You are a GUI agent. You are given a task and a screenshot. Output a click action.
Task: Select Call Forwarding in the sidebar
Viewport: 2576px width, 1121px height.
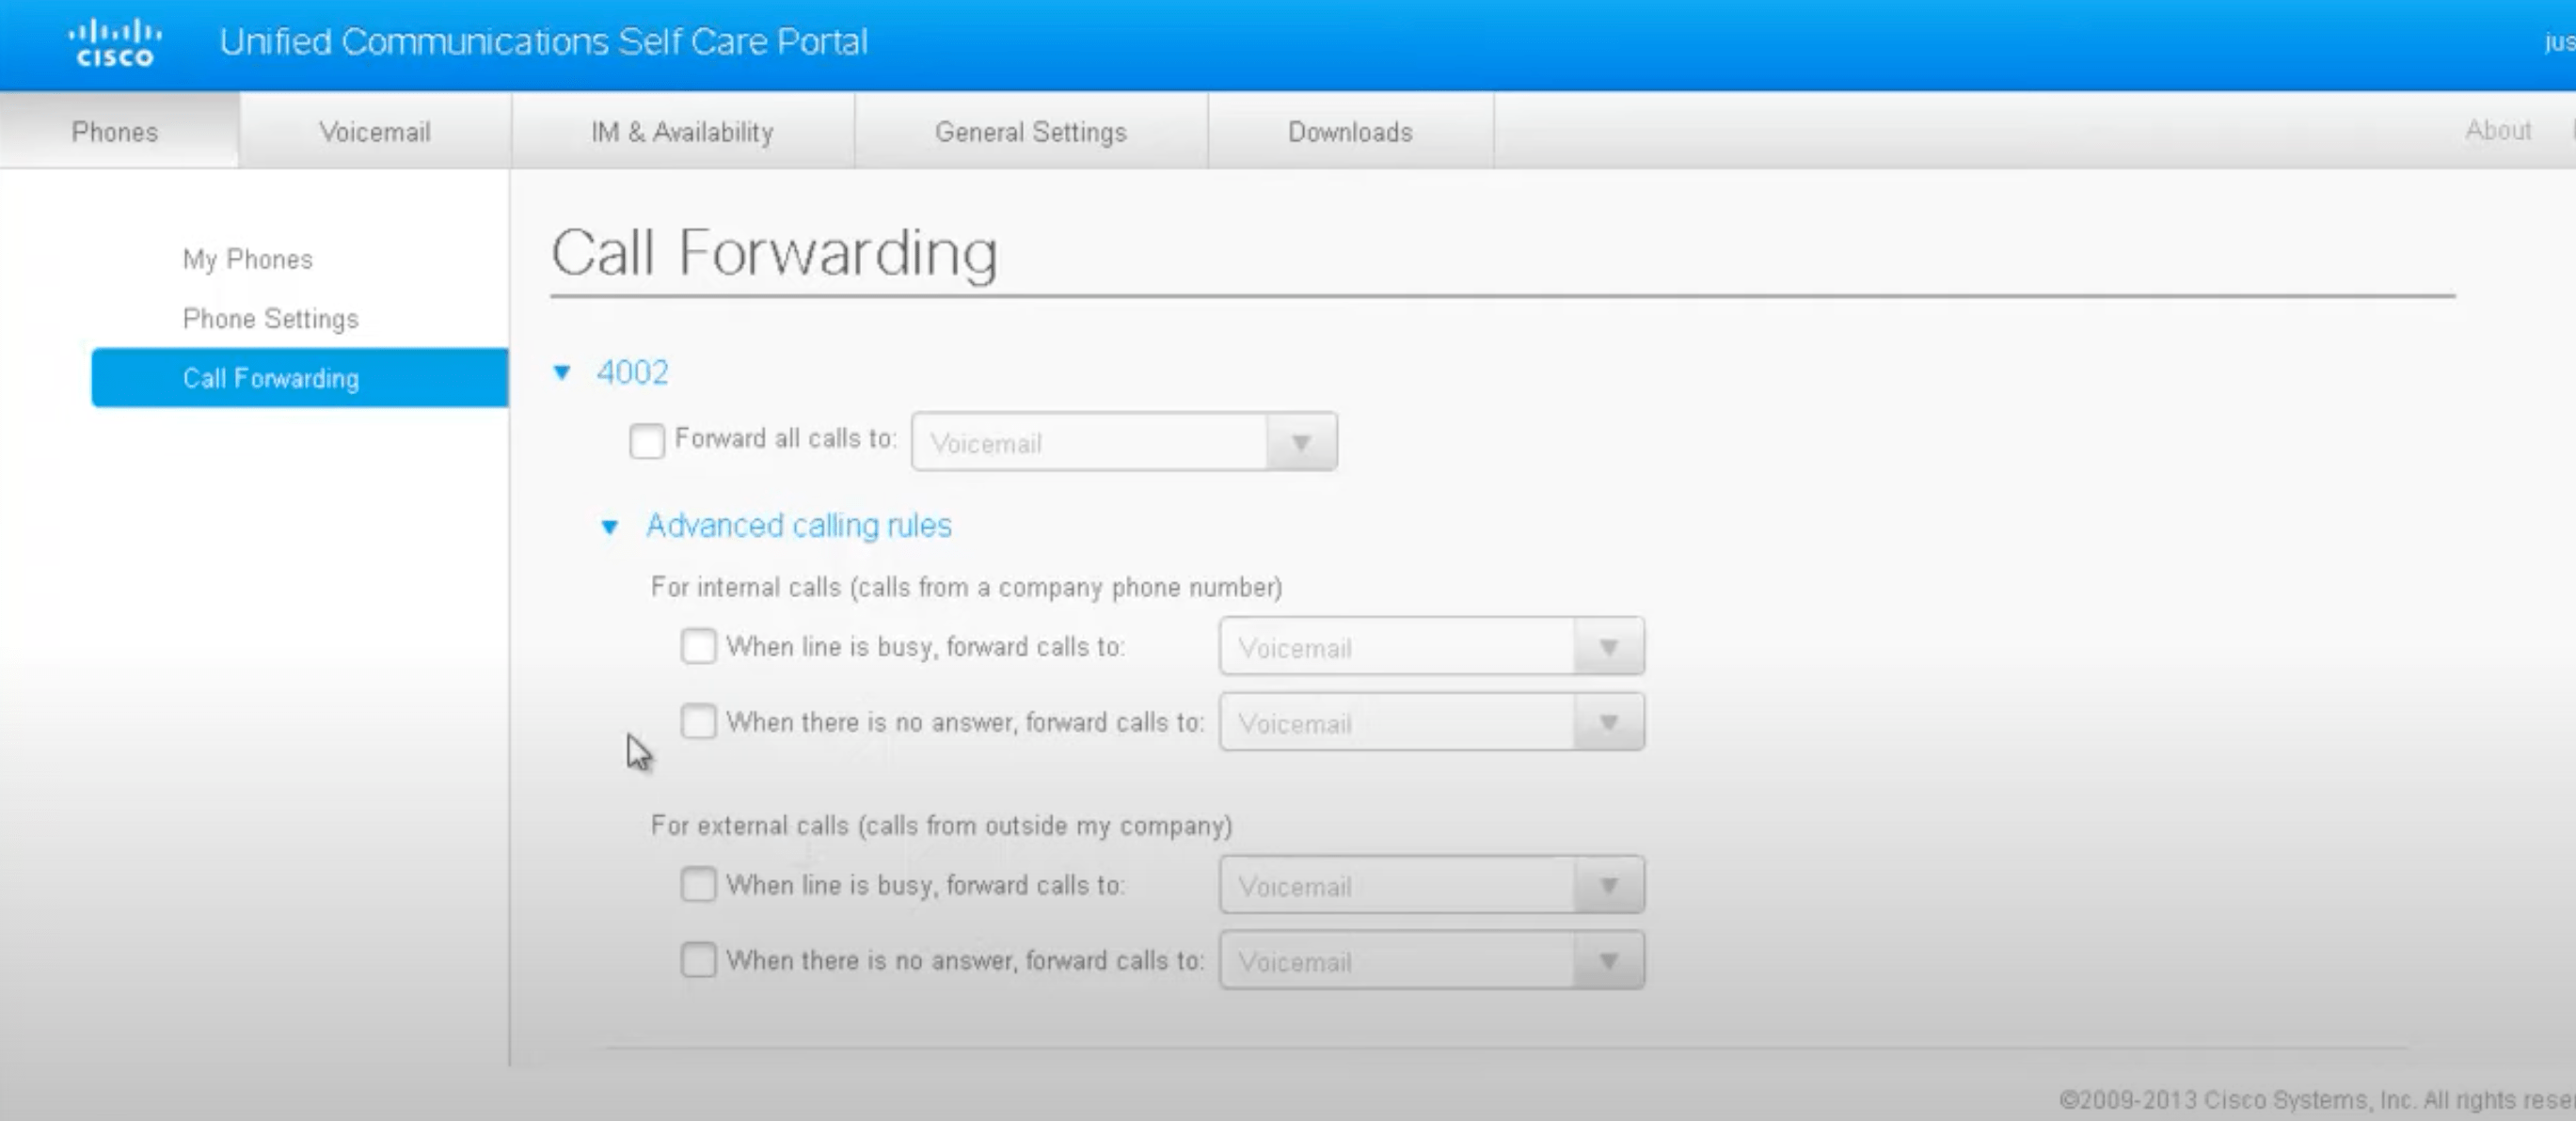270,378
